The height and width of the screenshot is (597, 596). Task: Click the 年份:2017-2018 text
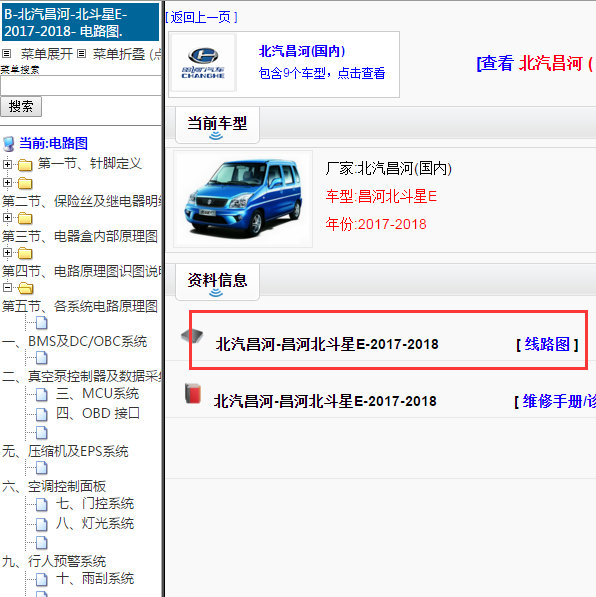click(376, 224)
